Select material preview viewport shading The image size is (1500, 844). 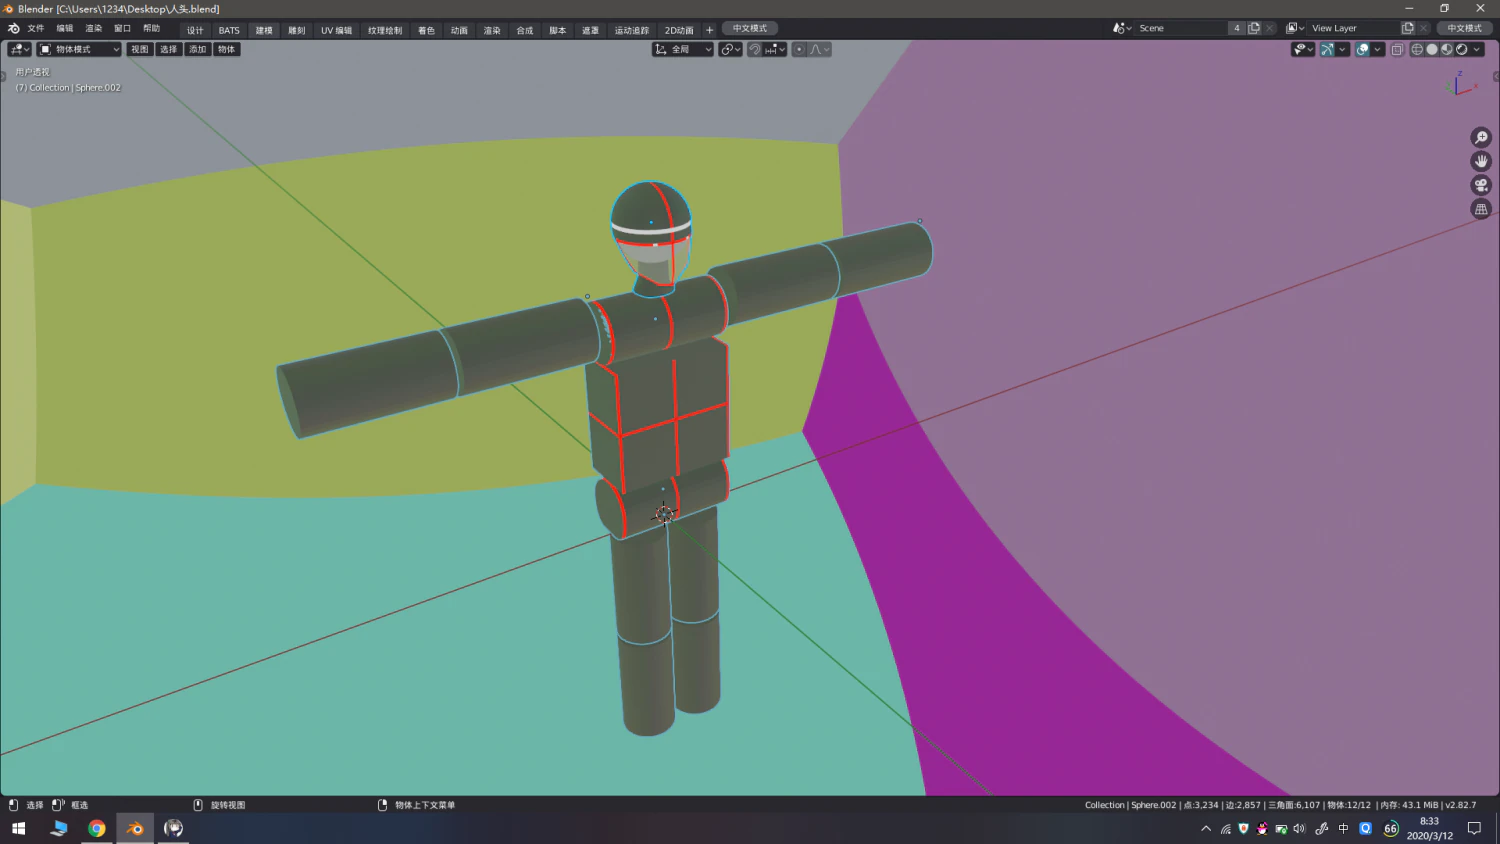1447,49
